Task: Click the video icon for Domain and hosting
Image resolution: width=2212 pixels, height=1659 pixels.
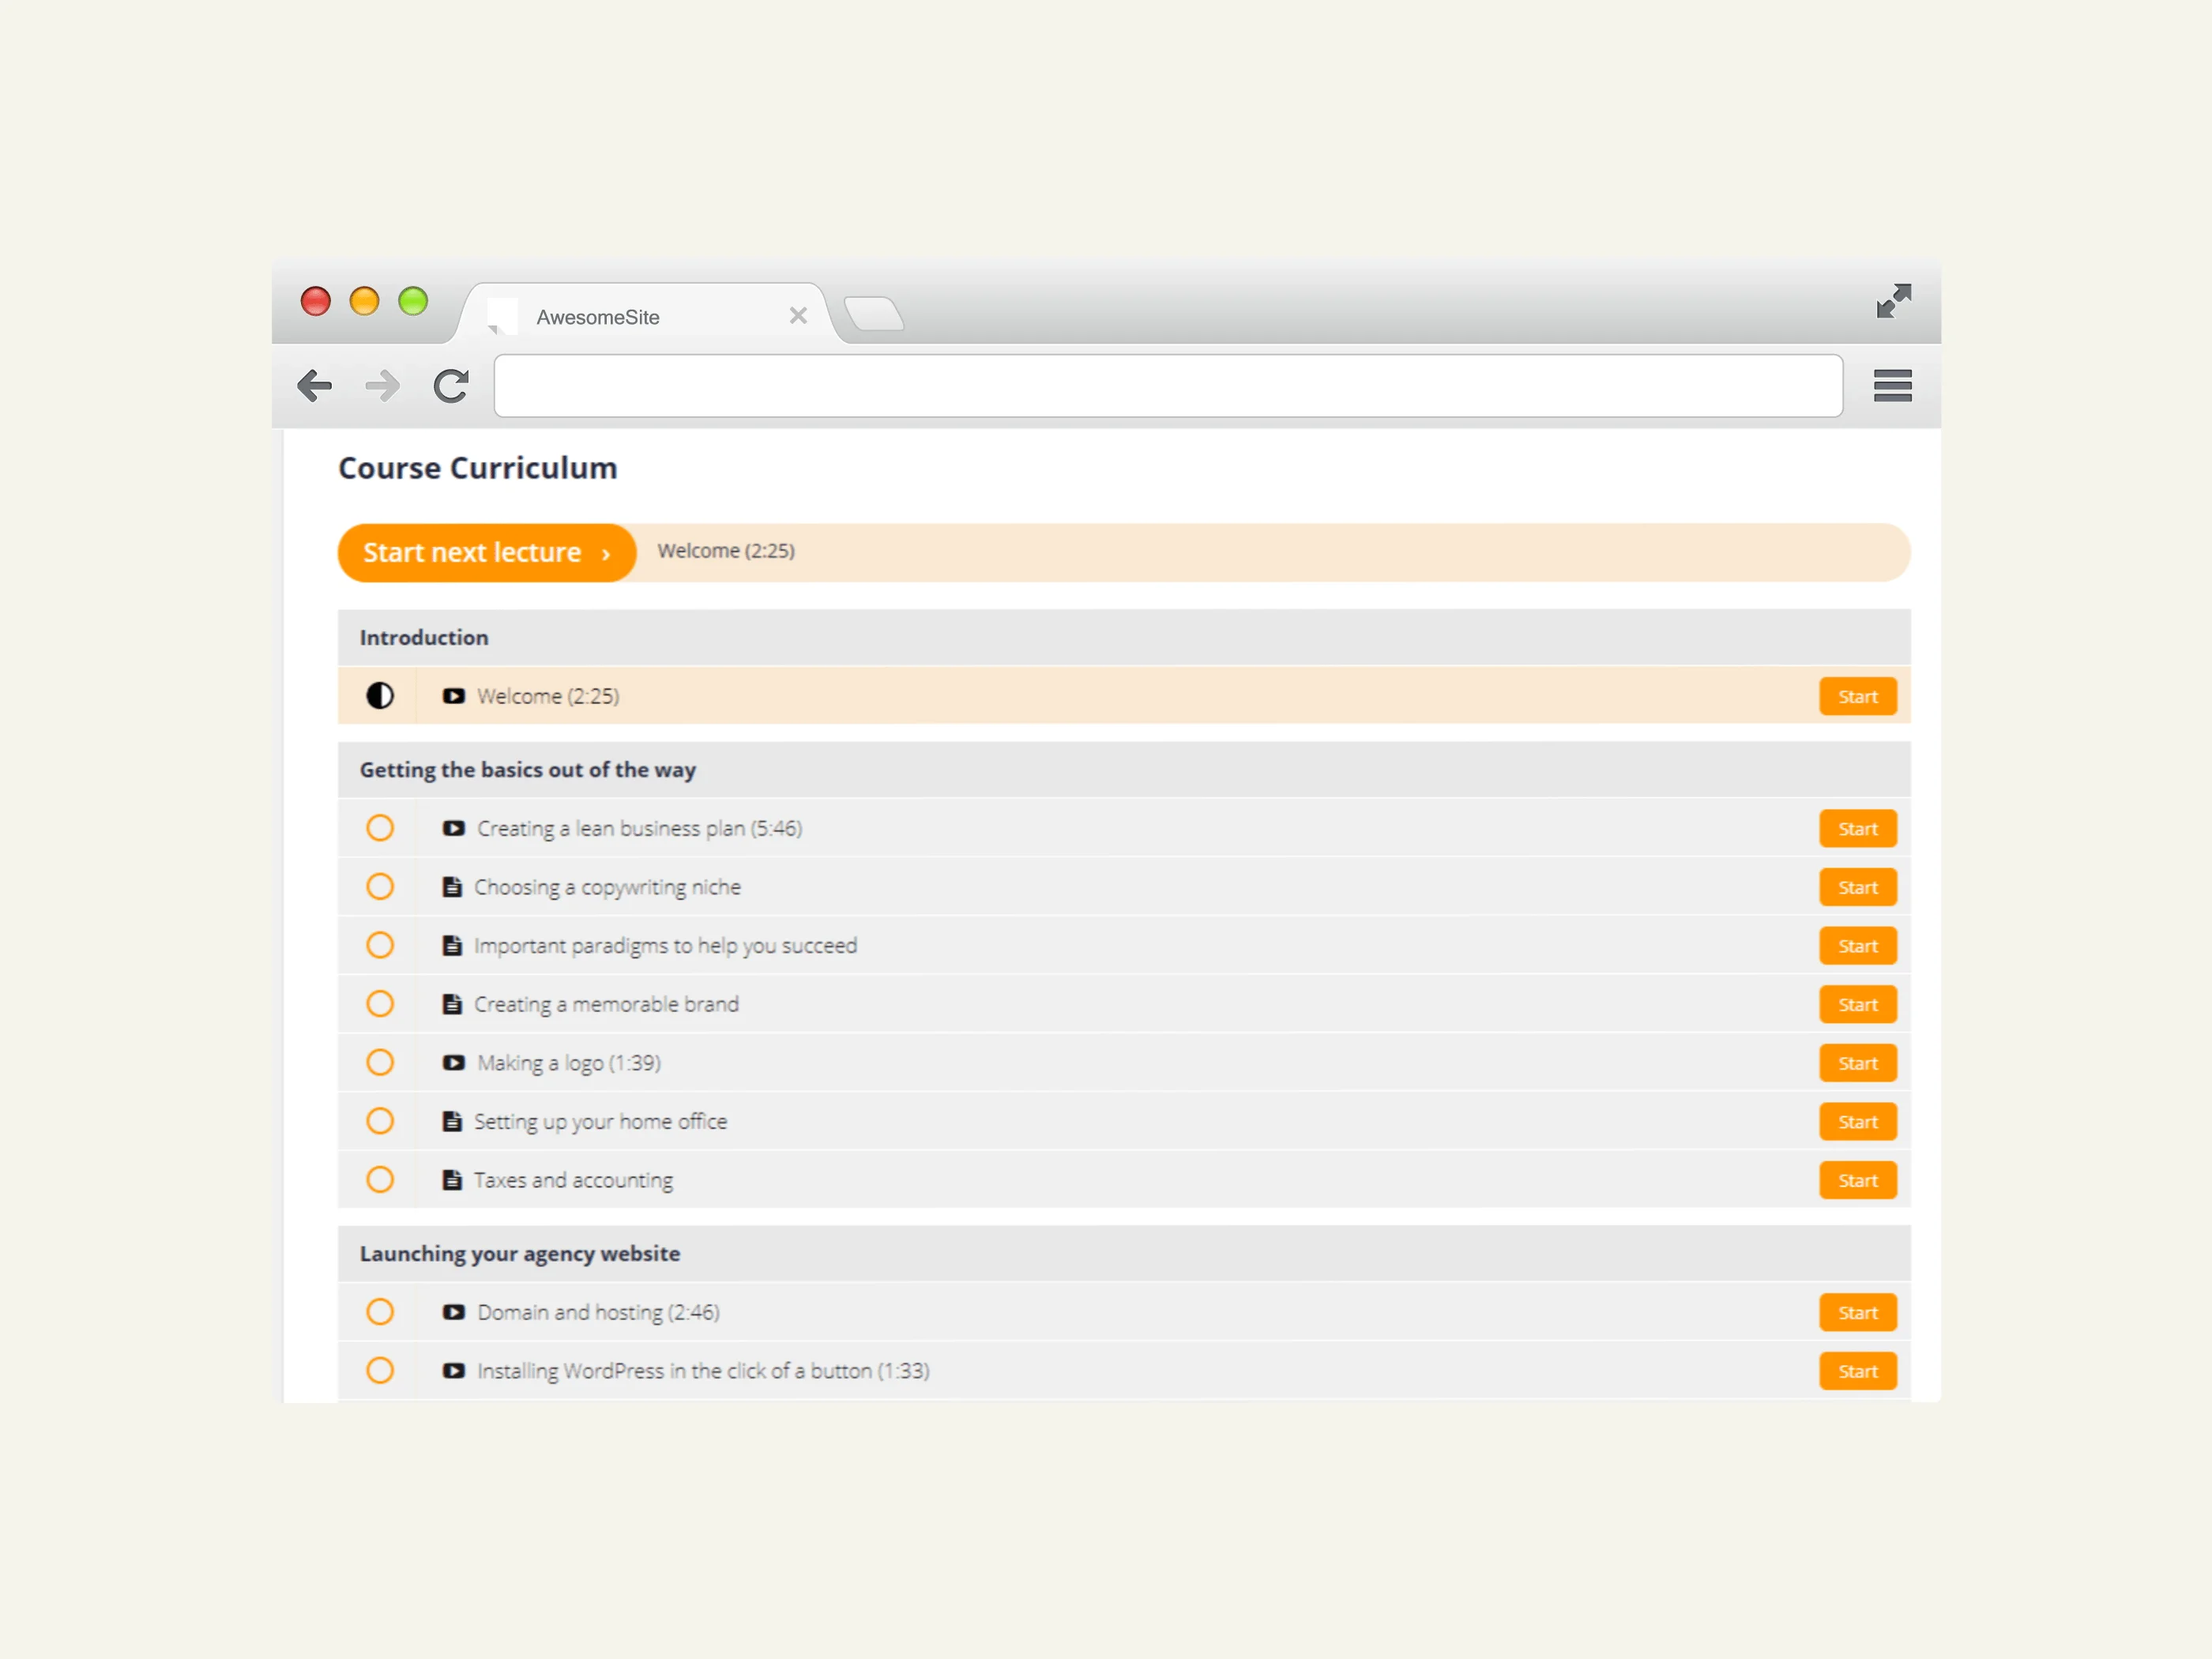Action: [453, 1312]
